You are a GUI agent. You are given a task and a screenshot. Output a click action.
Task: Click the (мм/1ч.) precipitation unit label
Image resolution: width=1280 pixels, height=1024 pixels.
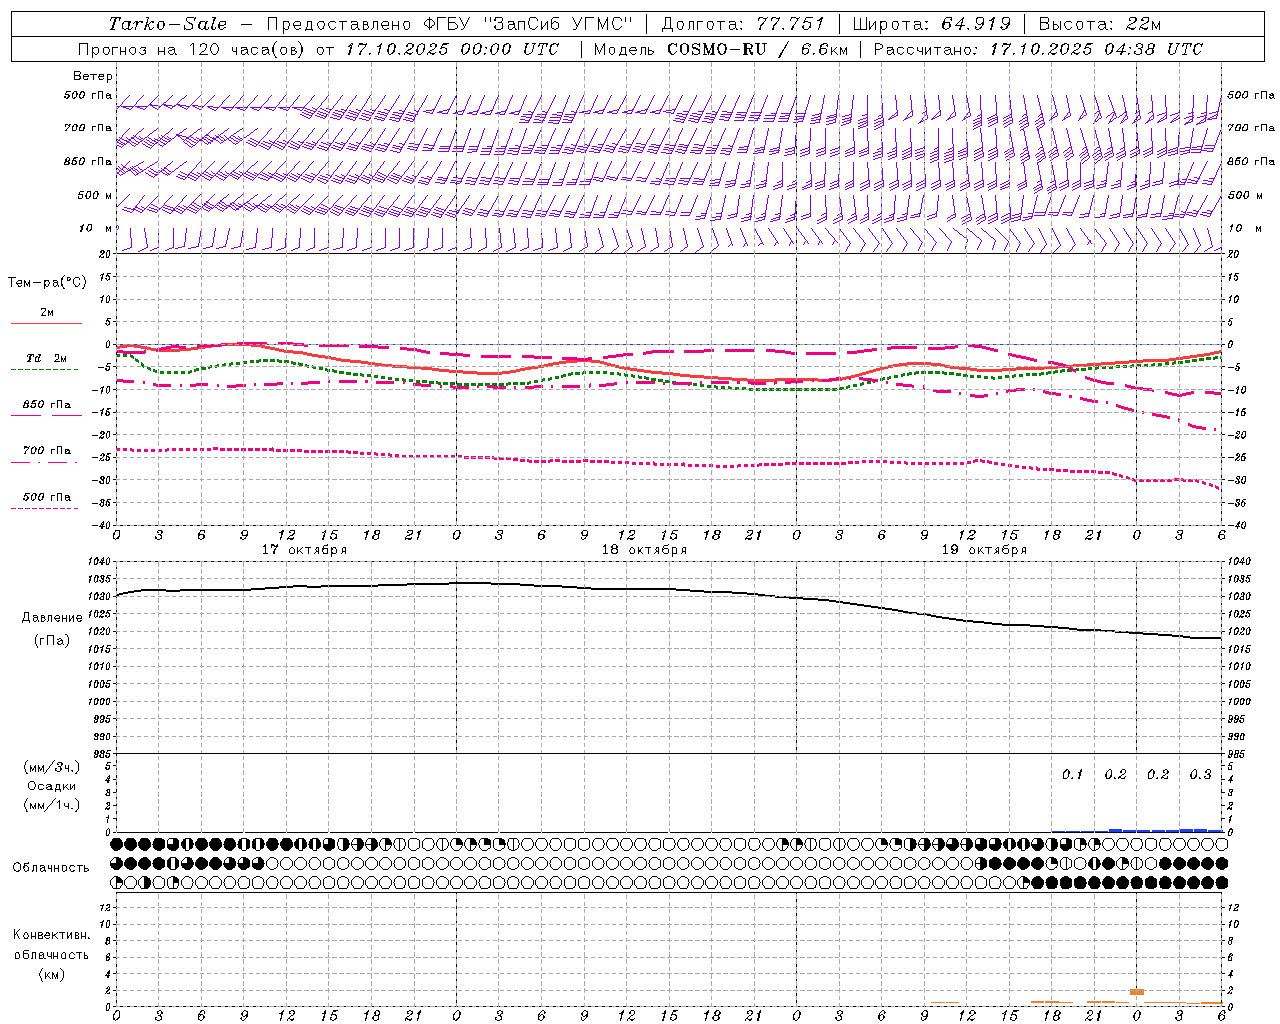[x=52, y=805]
